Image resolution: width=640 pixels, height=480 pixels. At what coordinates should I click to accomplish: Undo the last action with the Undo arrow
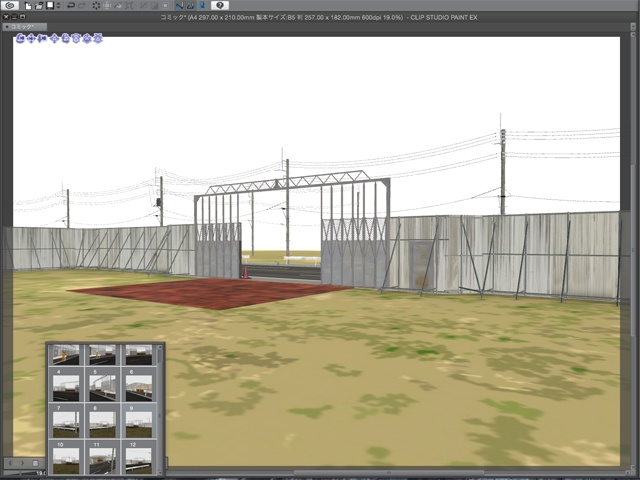click(x=71, y=6)
